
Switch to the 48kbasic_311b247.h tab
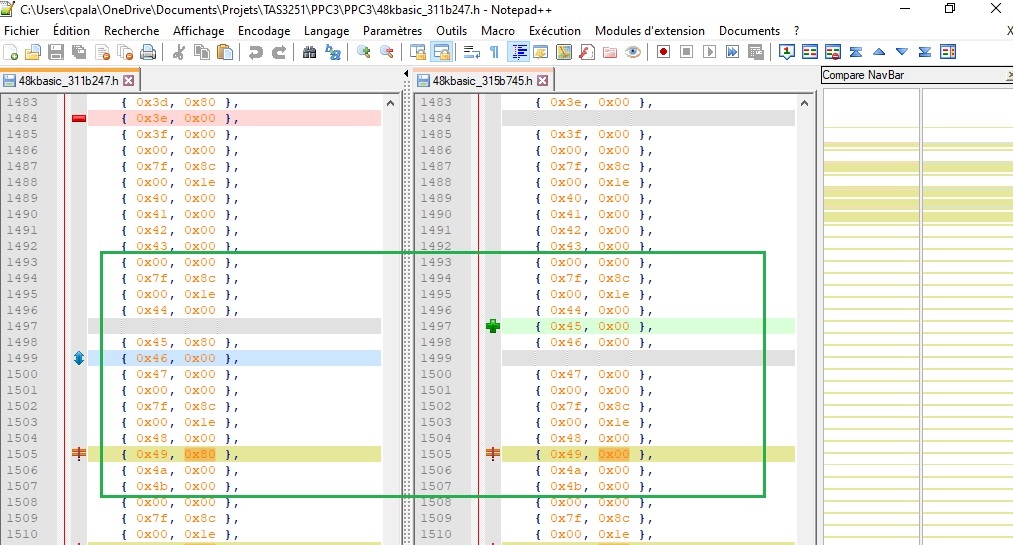(68, 81)
